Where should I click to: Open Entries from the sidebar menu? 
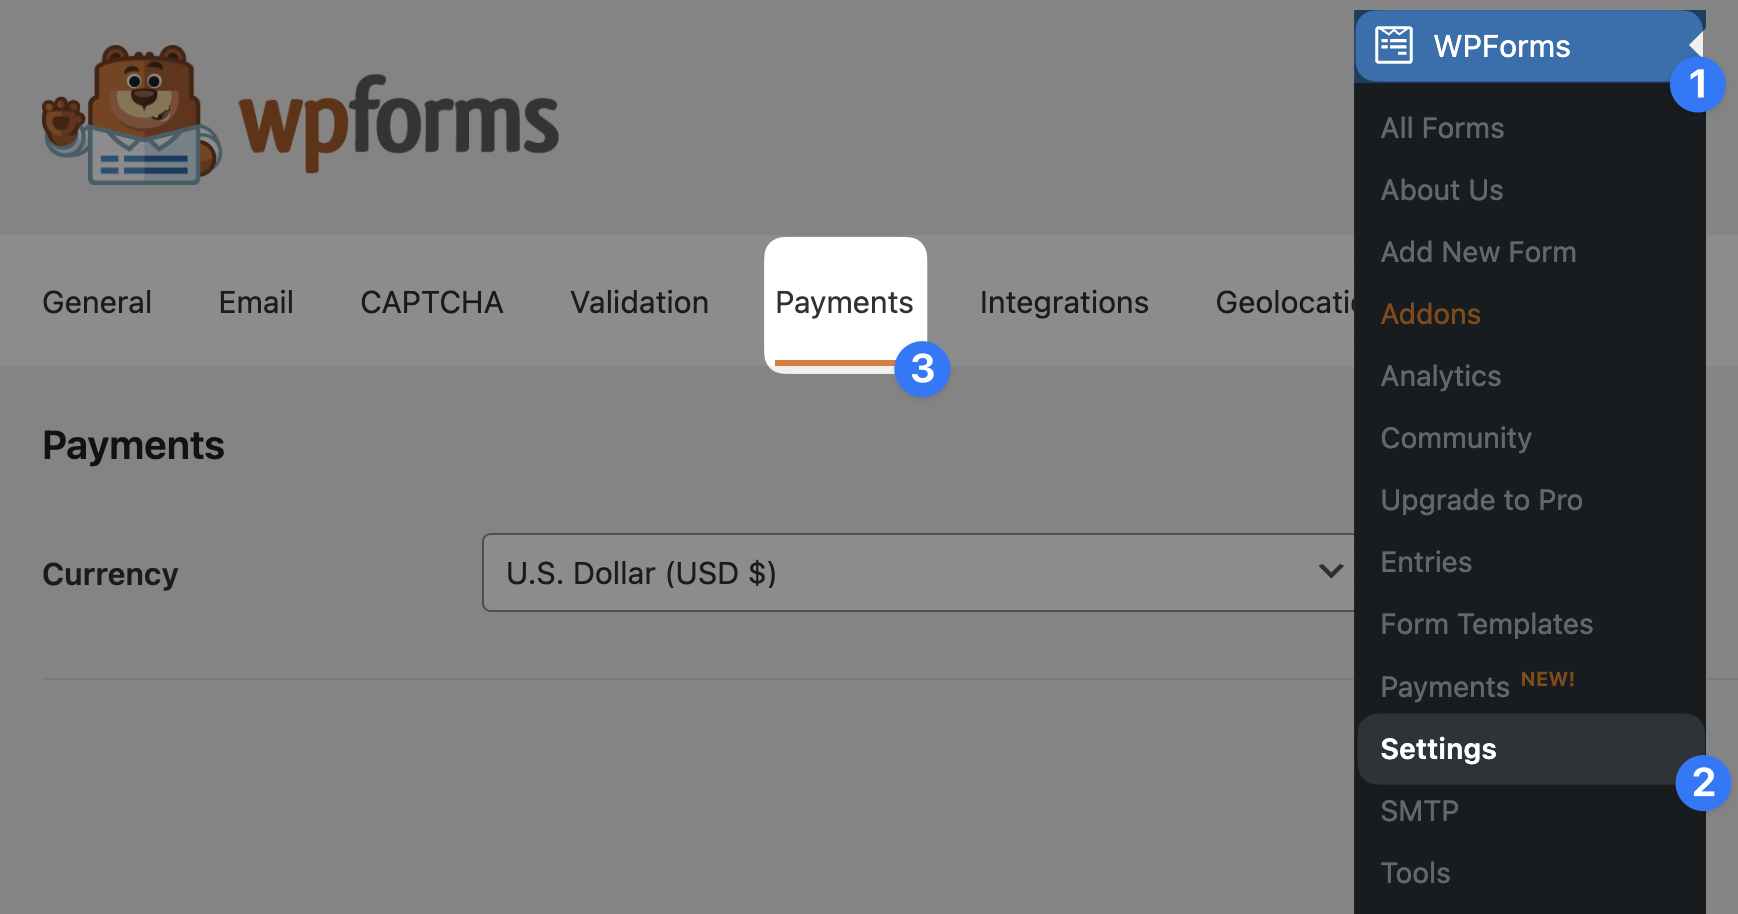click(x=1426, y=562)
